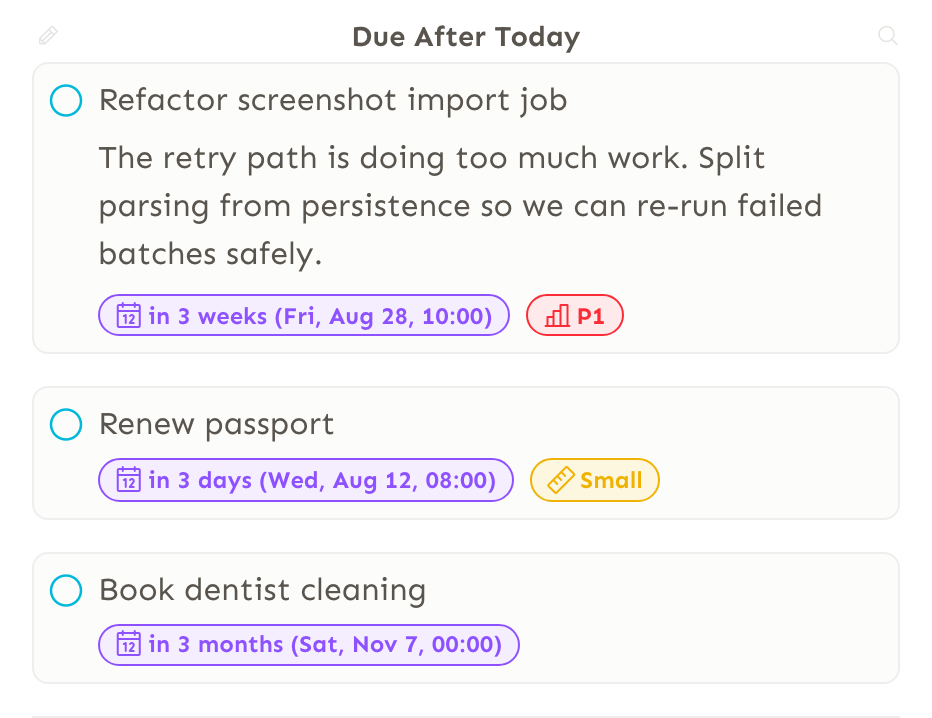Mark Refactor screenshot import job complete
Image resolution: width=932 pixels, height=718 pixels.
pyautogui.click(x=66, y=100)
